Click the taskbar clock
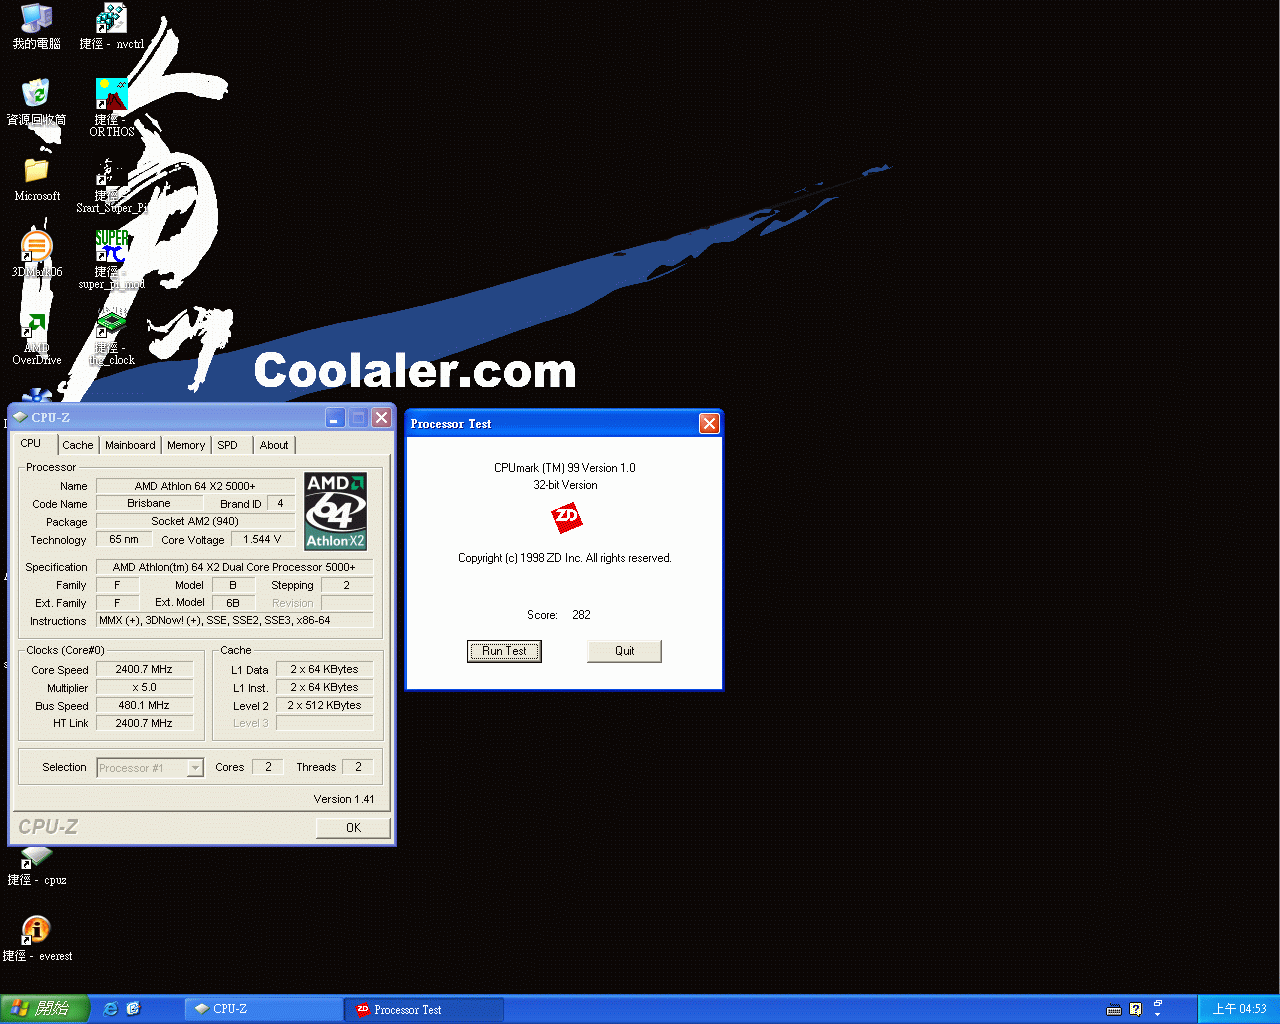The height and width of the screenshot is (1024, 1280). [x=1239, y=1009]
